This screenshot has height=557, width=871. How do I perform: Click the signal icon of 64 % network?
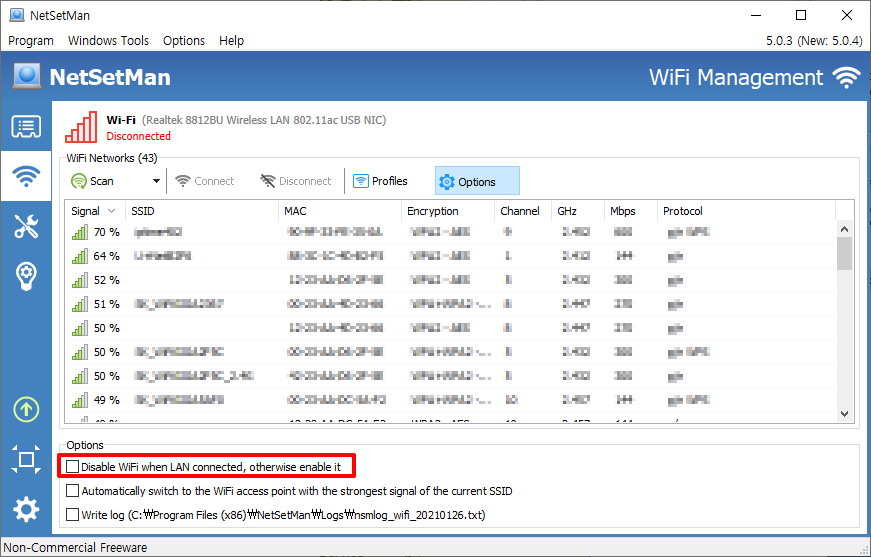click(x=80, y=256)
